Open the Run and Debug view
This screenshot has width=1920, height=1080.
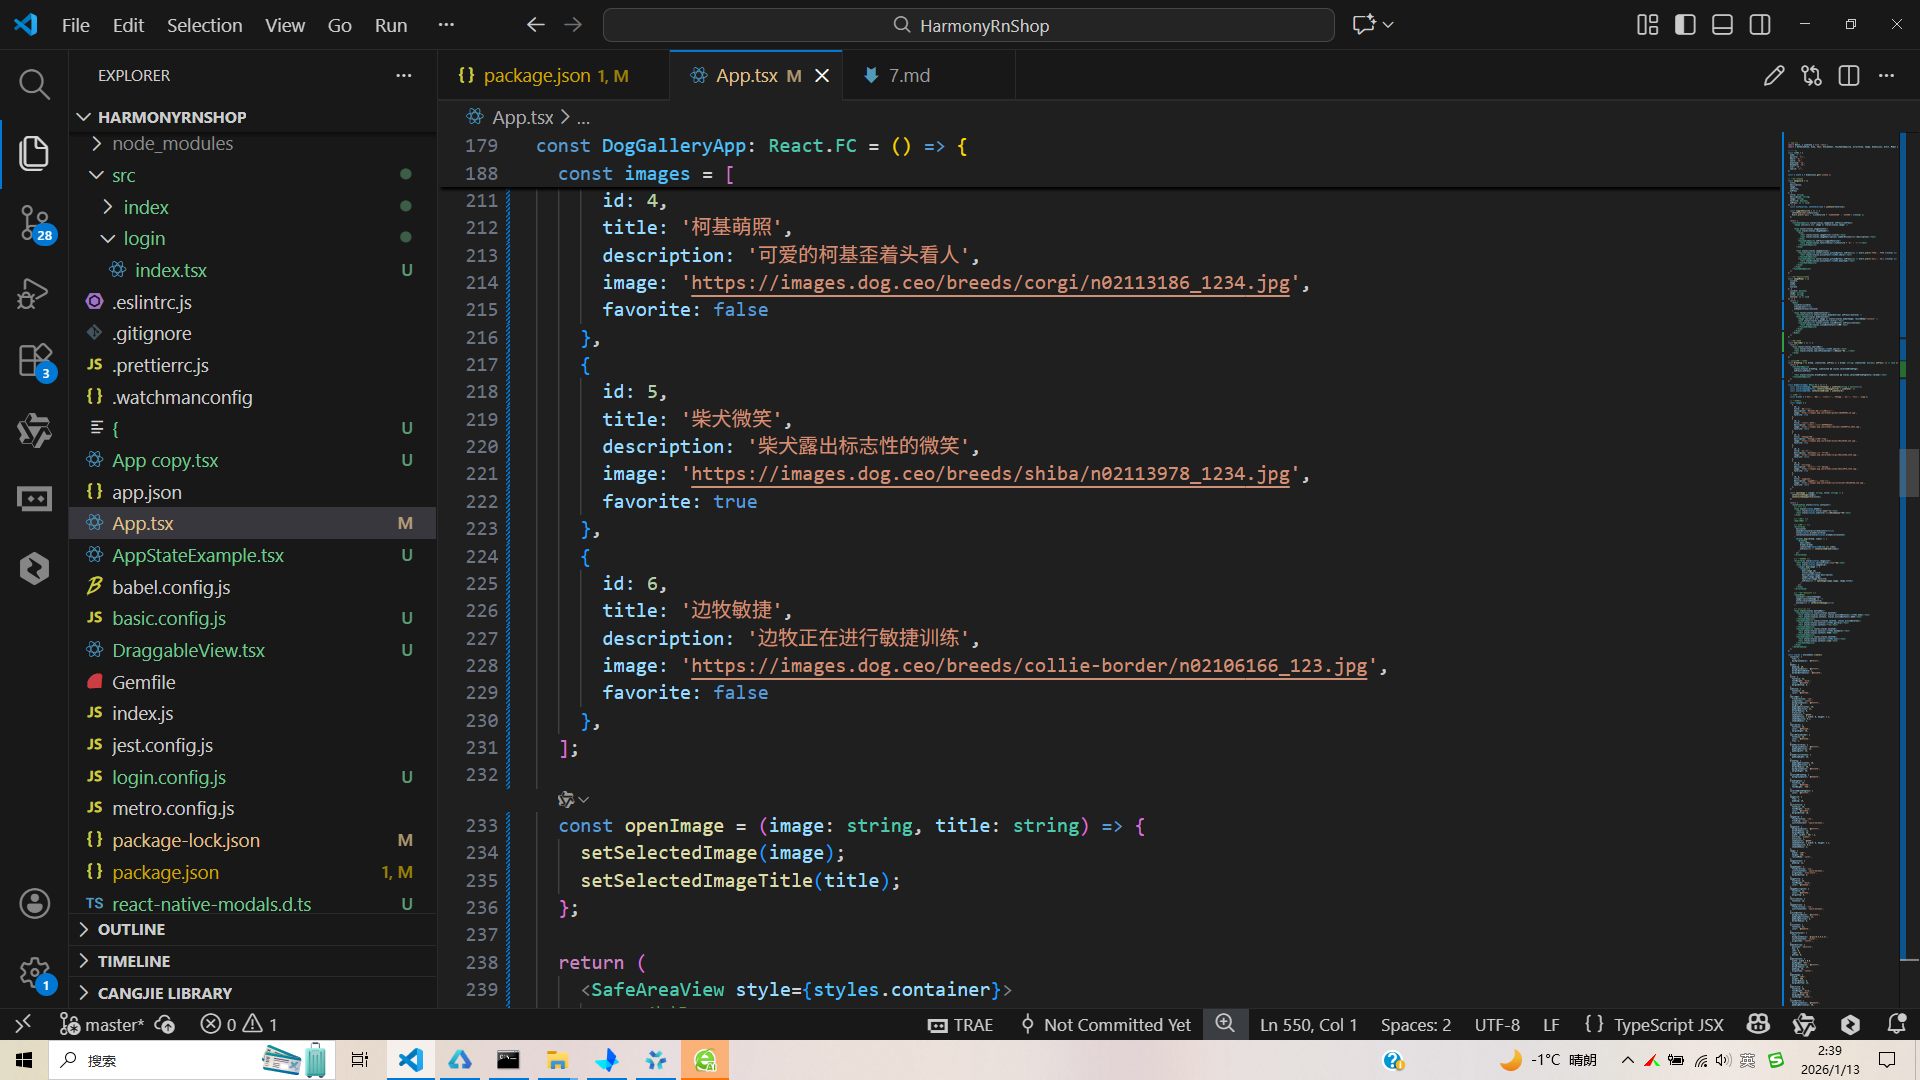pyautogui.click(x=34, y=293)
